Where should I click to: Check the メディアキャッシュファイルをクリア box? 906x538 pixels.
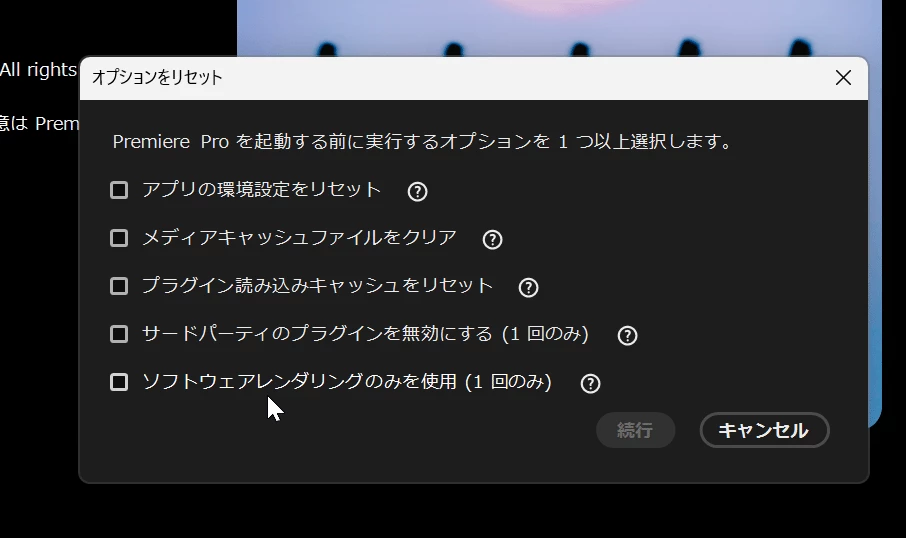click(x=119, y=238)
